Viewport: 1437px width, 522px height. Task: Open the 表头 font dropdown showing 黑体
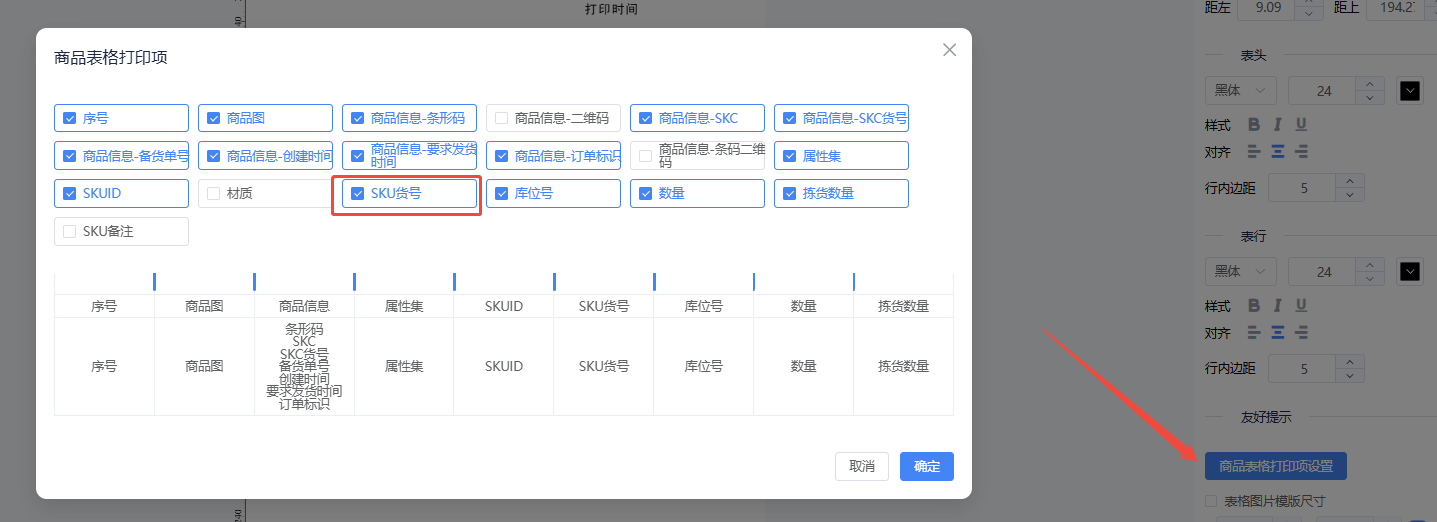[1240, 90]
